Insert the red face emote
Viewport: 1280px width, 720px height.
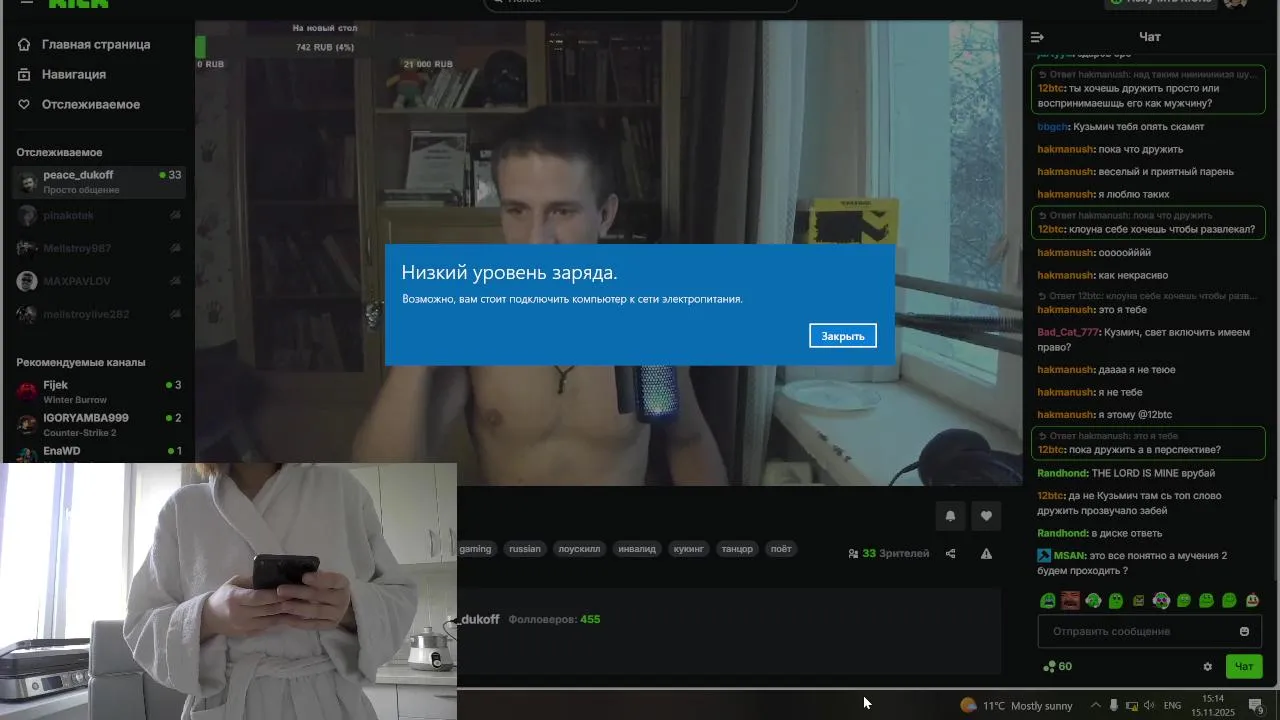[1070, 601]
